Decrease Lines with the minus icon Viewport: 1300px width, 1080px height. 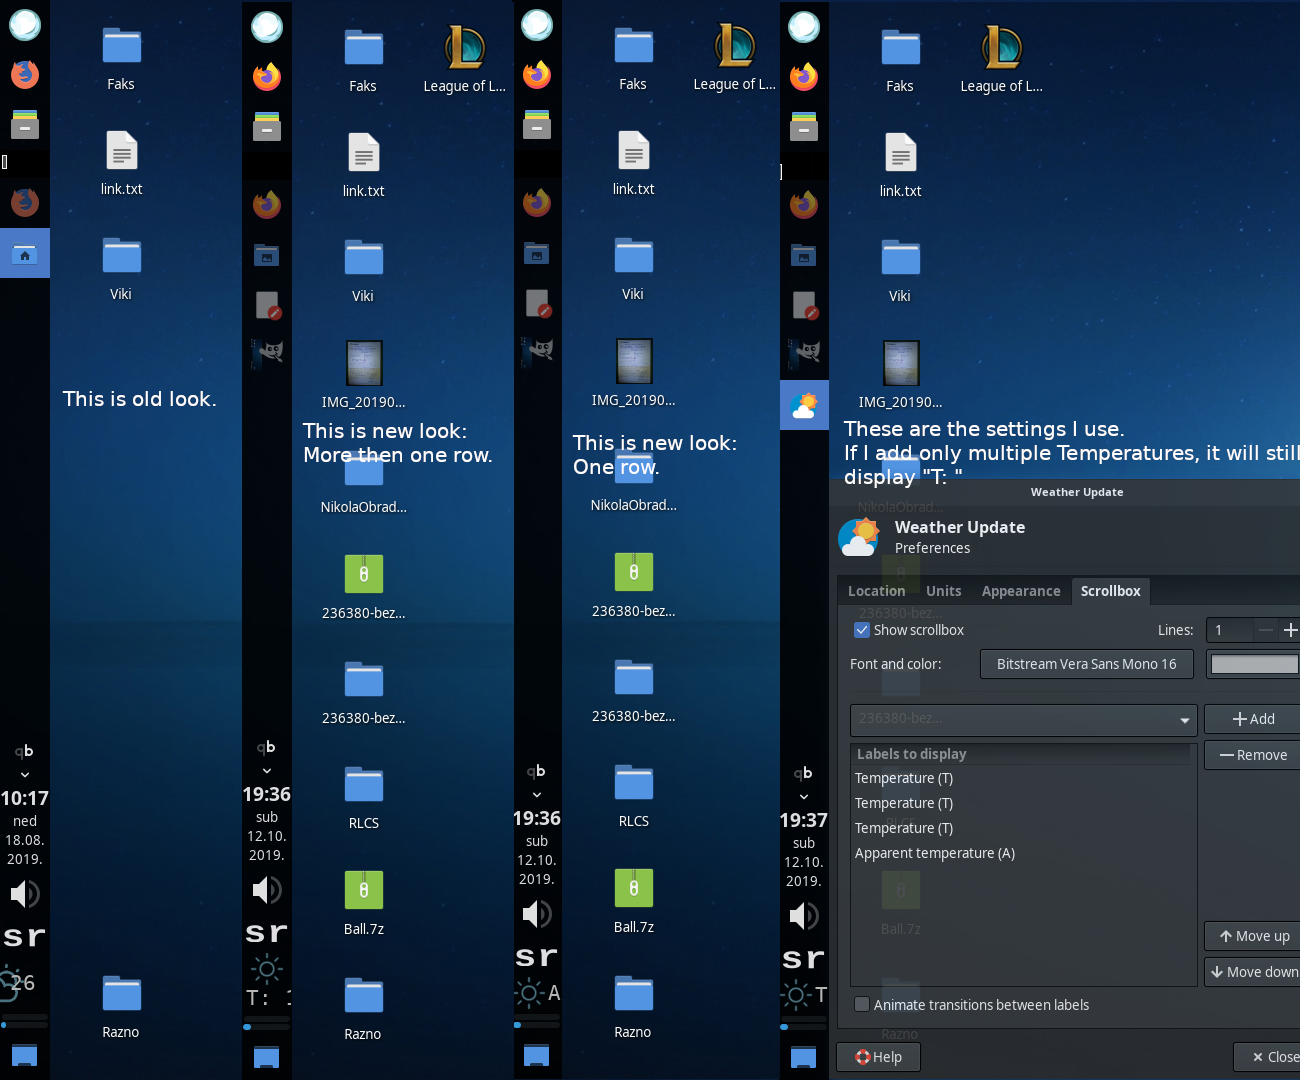click(x=1265, y=630)
